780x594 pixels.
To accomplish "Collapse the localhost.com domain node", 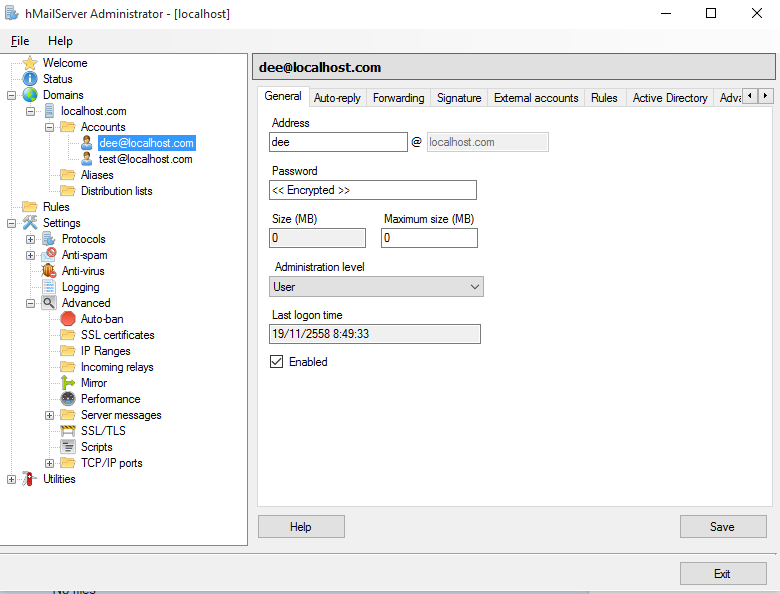I will [30, 111].
